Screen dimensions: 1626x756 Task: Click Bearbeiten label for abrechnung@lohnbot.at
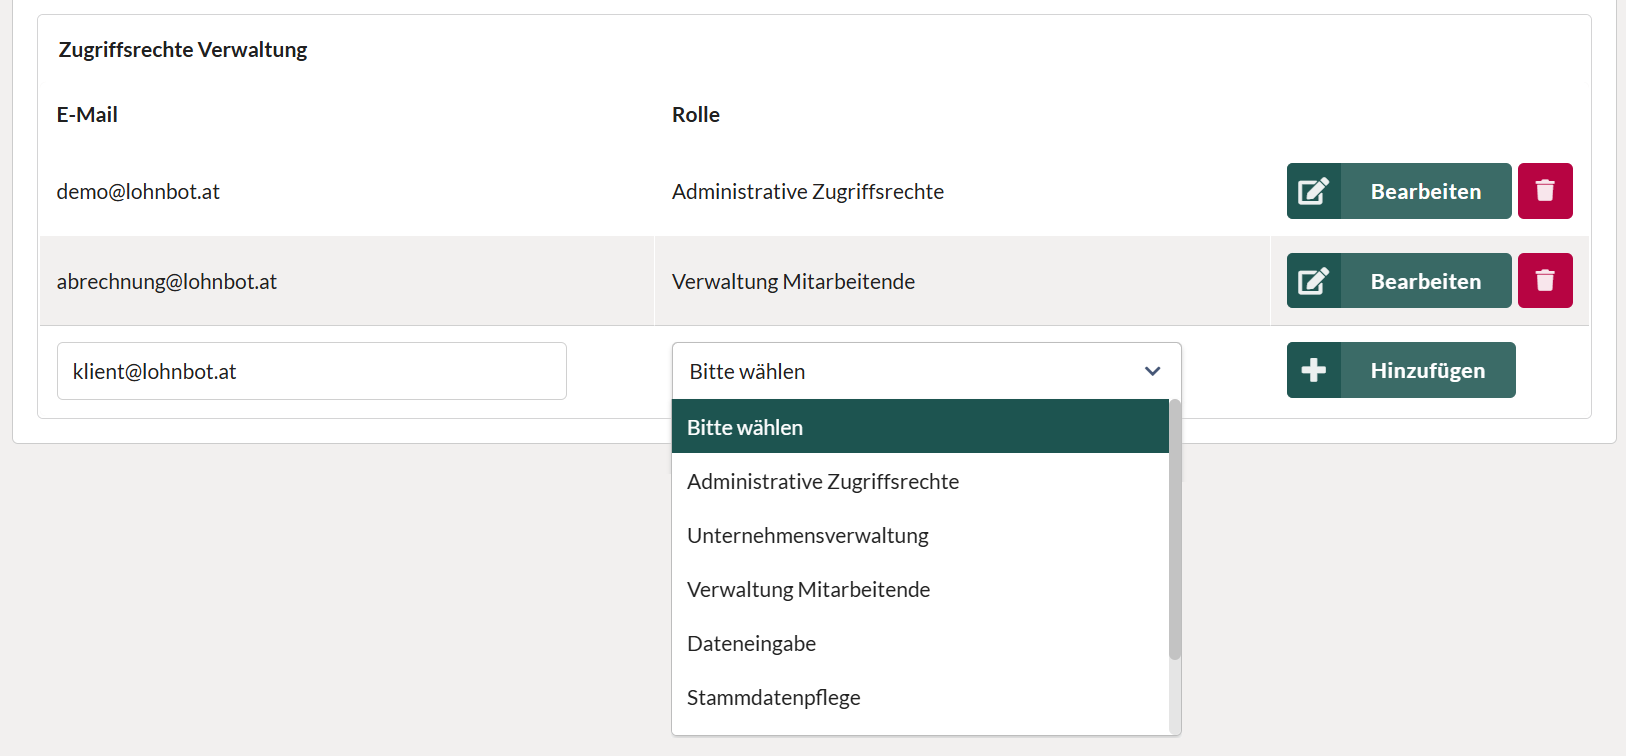1426,281
